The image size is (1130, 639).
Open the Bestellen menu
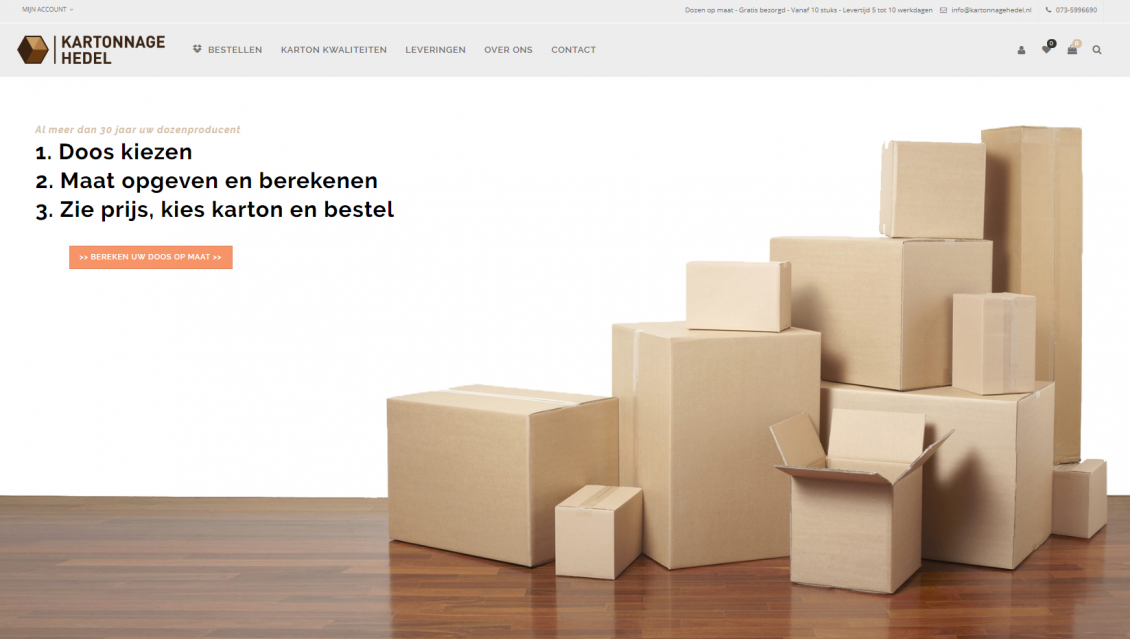click(x=235, y=50)
